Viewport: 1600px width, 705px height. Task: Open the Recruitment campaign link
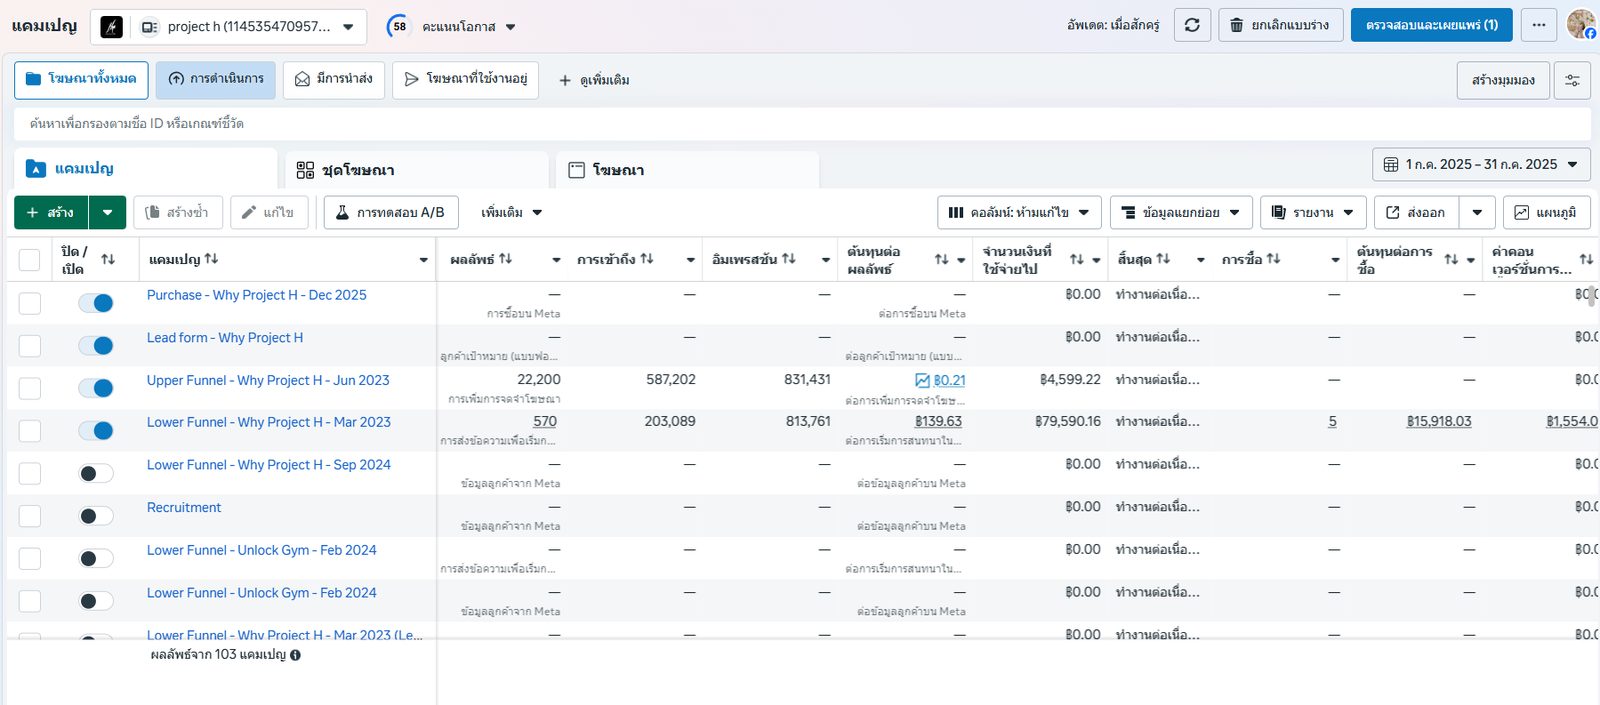(x=184, y=507)
